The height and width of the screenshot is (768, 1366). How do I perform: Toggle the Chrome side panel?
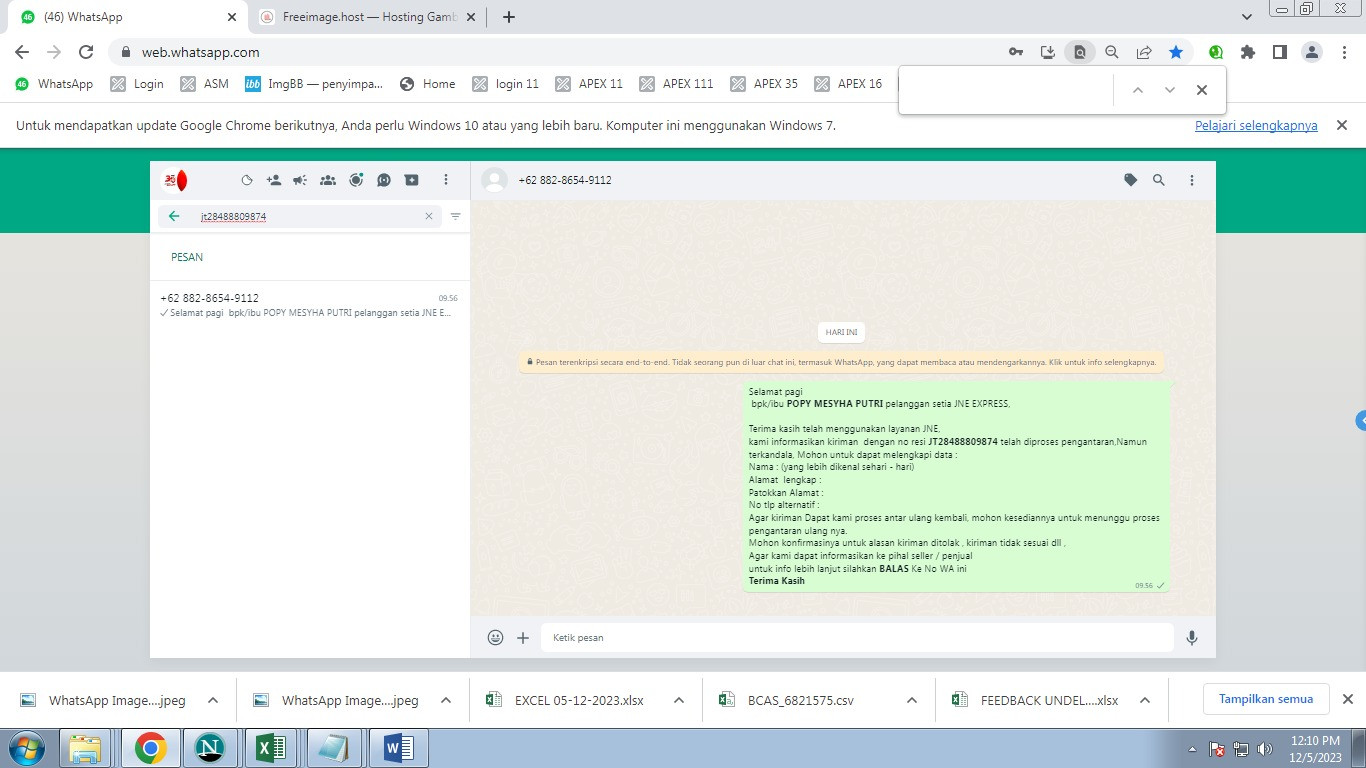click(1280, 52)
